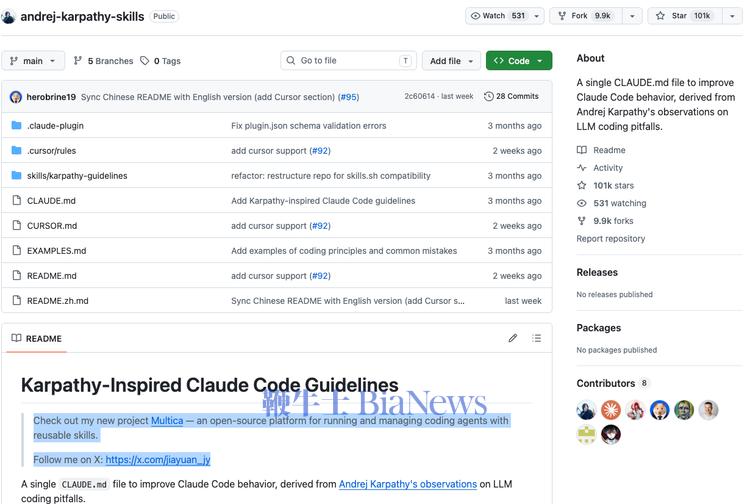
Task: Open the 0 Tags link
Action: (161, 61)
